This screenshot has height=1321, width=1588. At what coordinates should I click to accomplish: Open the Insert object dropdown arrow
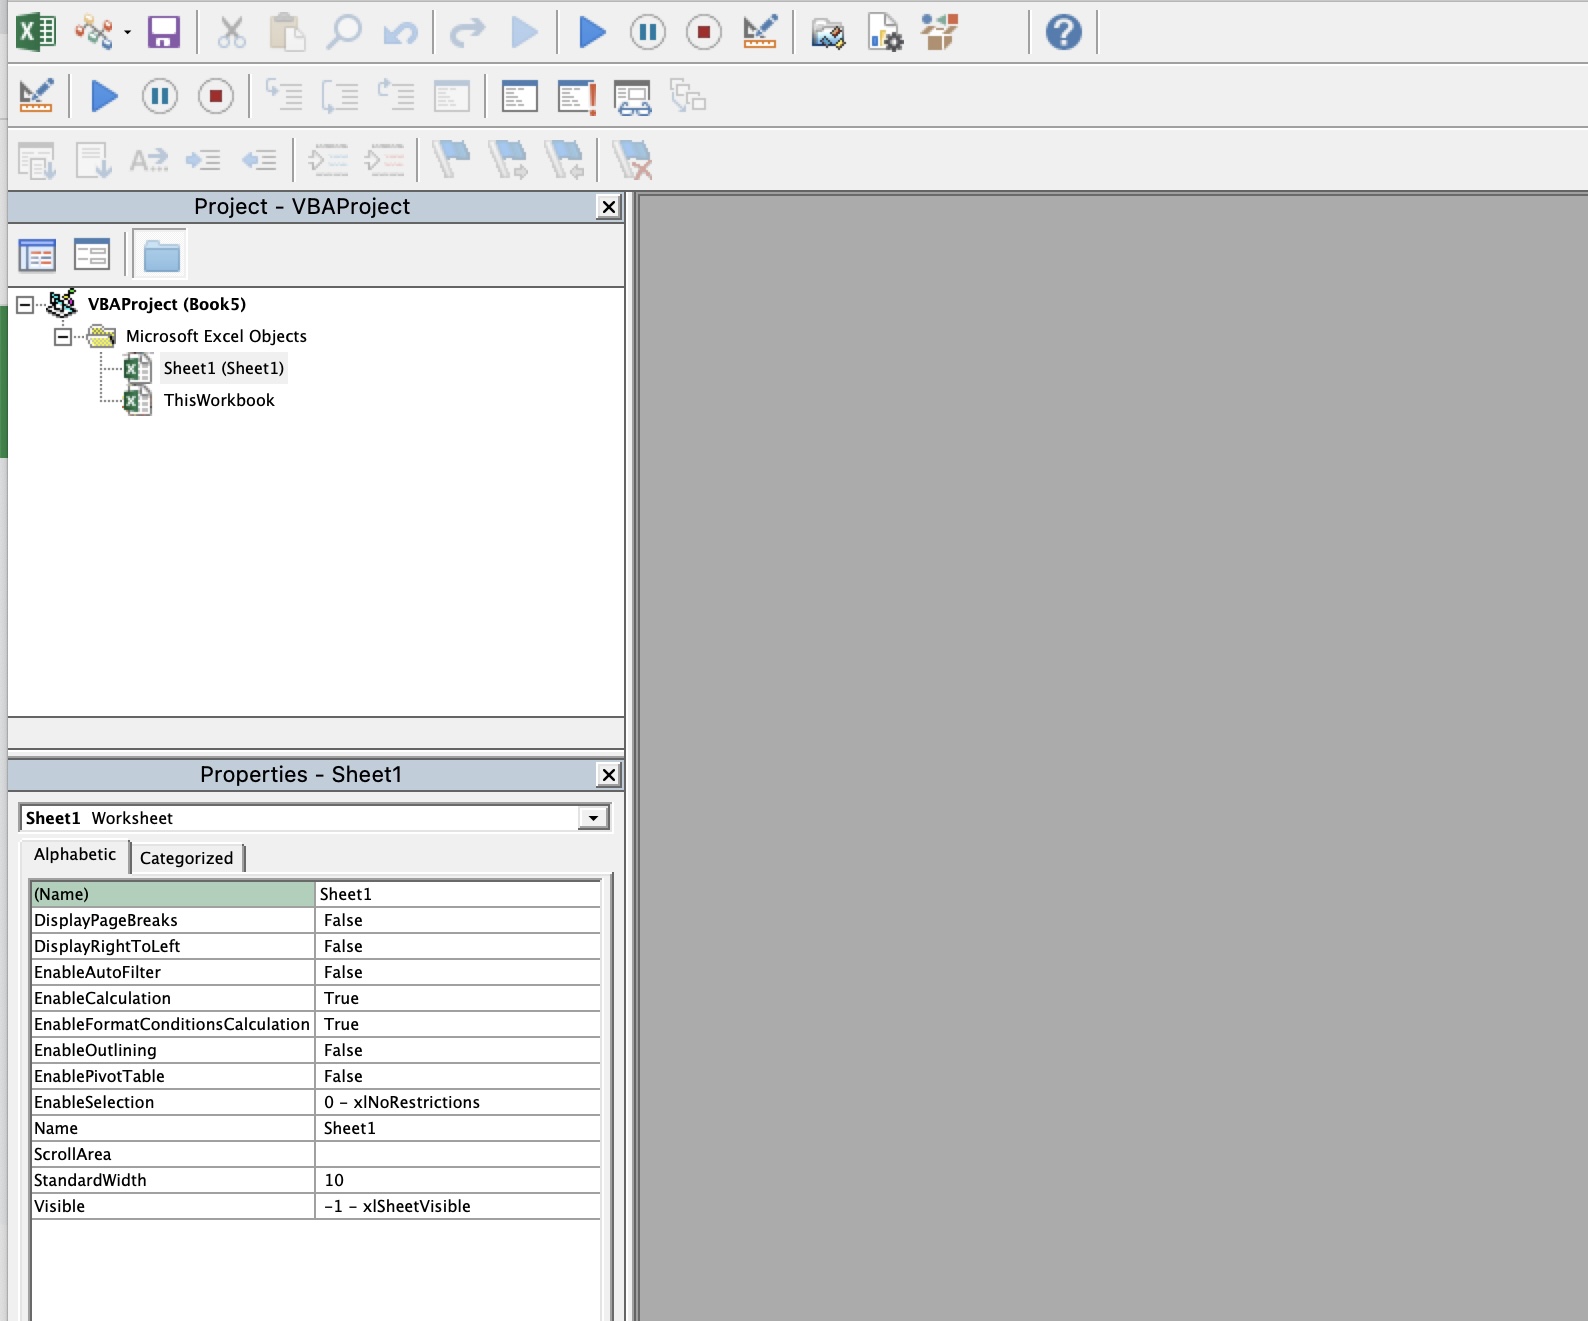click(127, 33)
